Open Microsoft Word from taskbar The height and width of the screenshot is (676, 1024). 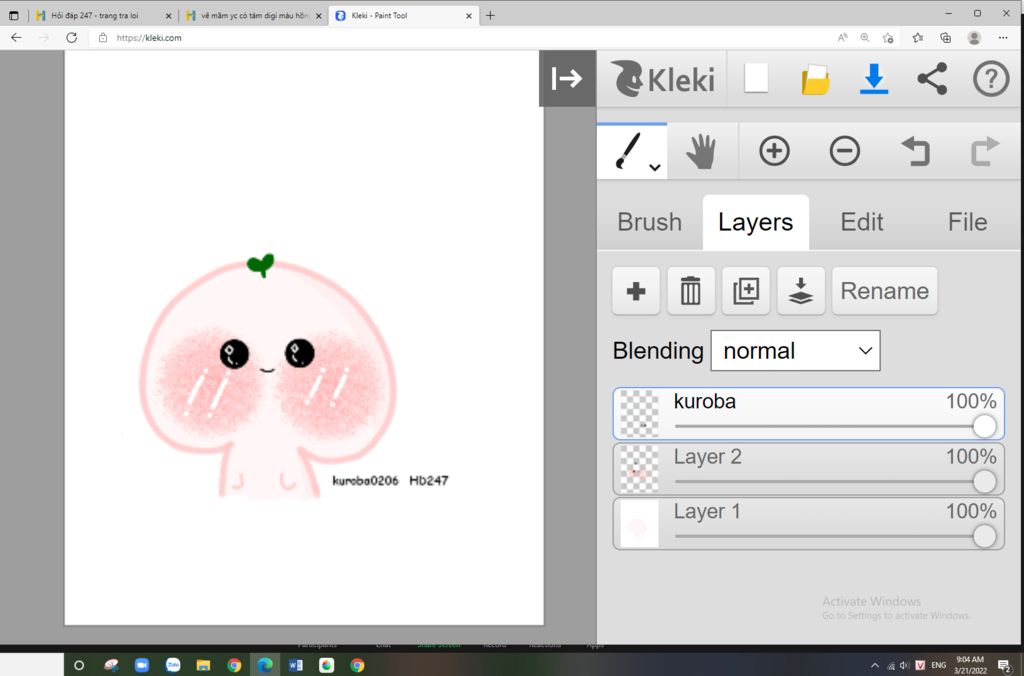tap(295, 665)
